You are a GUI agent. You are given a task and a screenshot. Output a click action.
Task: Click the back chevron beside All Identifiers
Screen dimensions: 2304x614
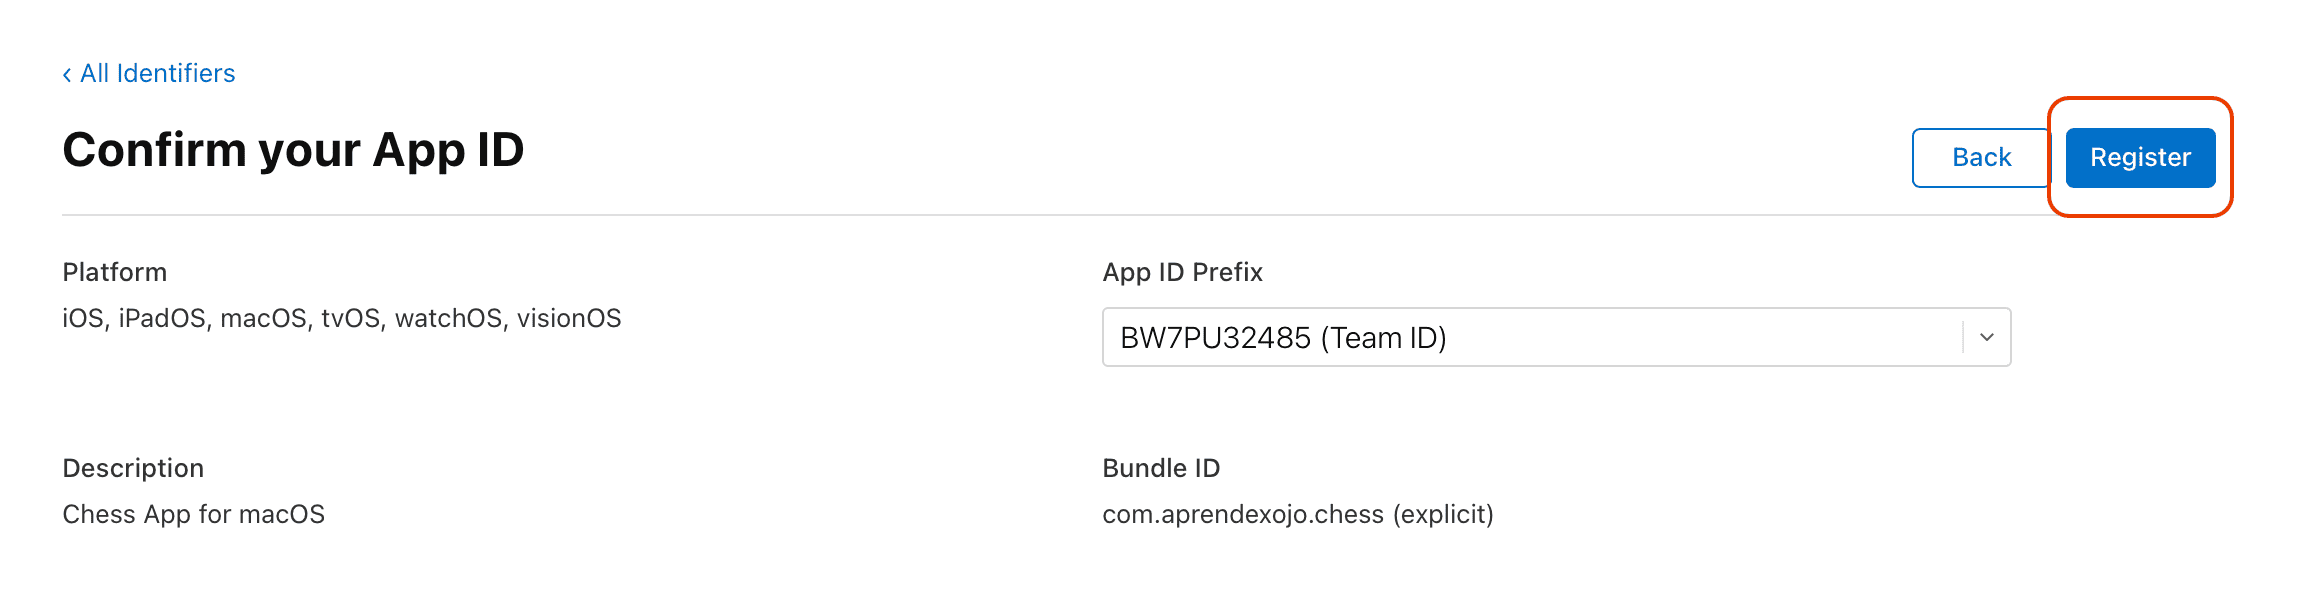[67, 75]
